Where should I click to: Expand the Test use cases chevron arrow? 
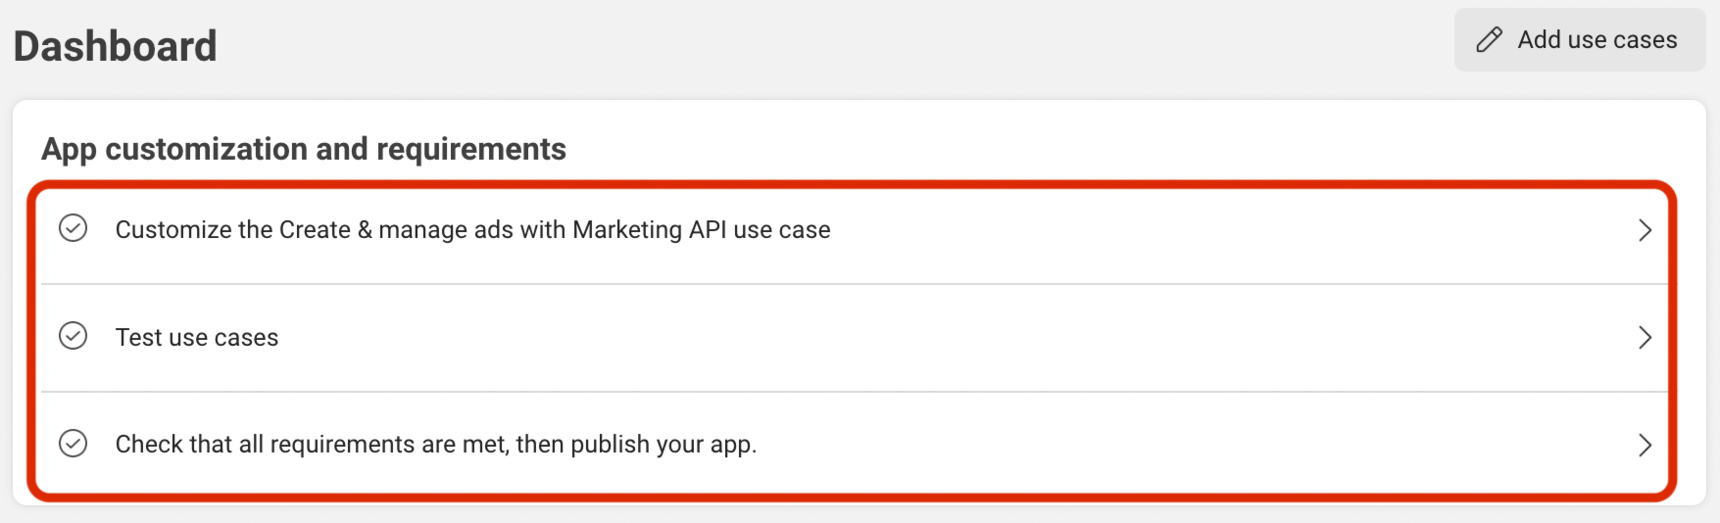1644,337
